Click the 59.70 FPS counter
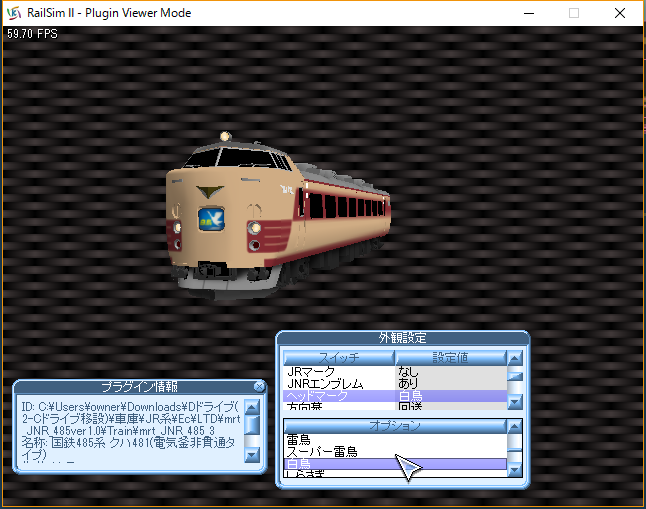This screenshot has width=646, height=509. (32, 34)
